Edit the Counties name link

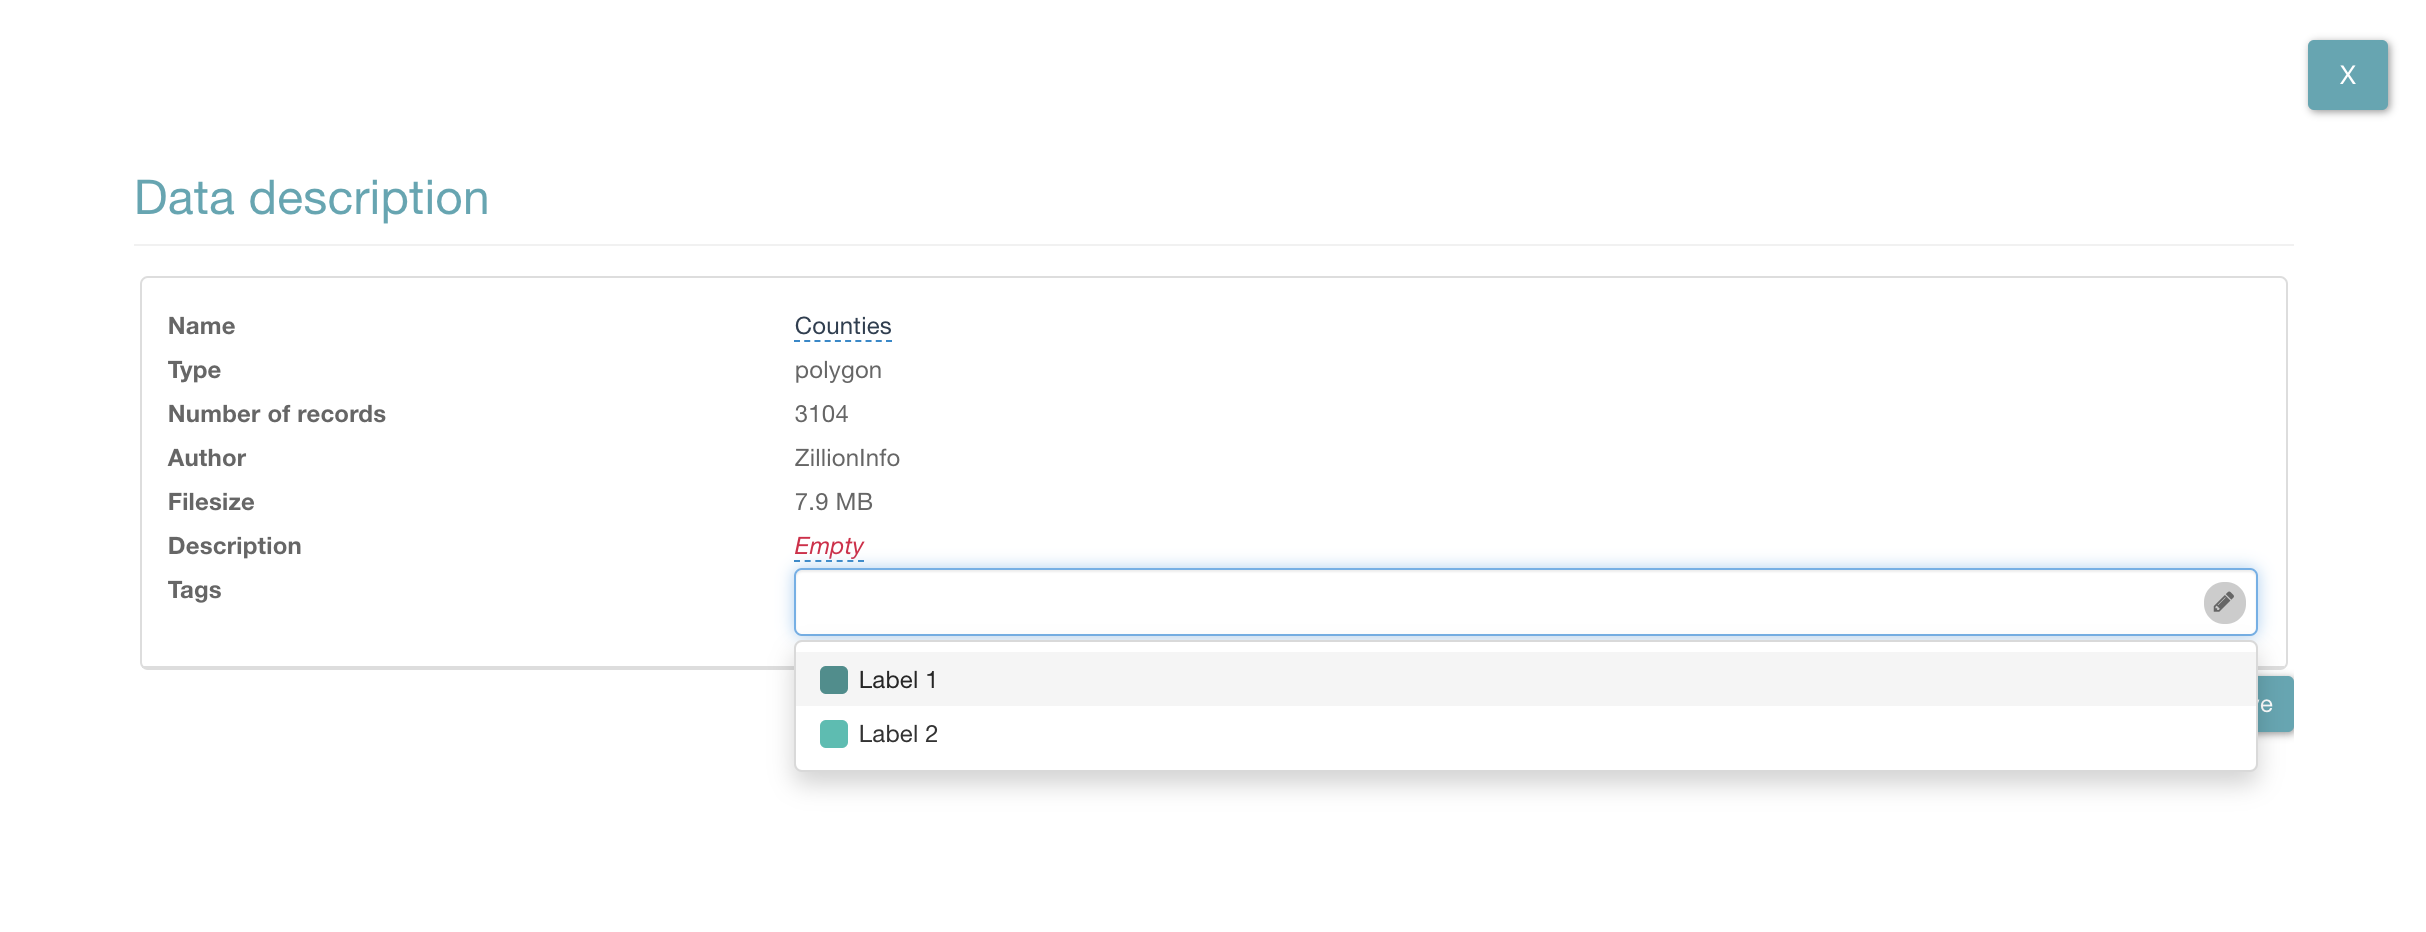tap(842, 326)
